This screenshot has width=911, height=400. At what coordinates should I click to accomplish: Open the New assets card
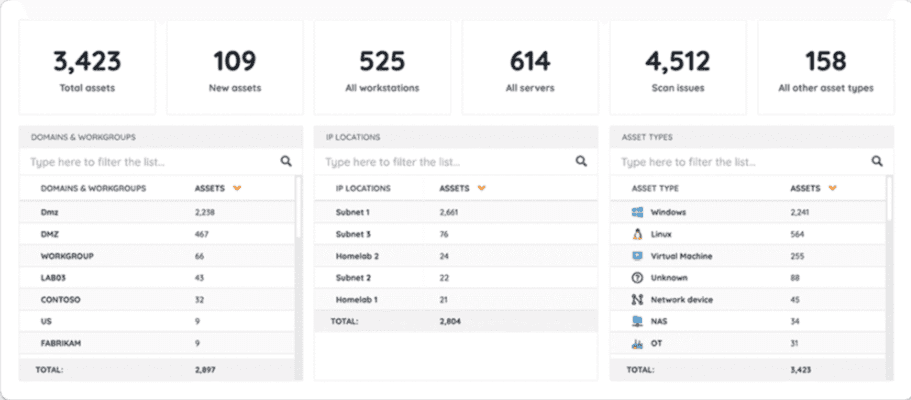pos(235,67)
